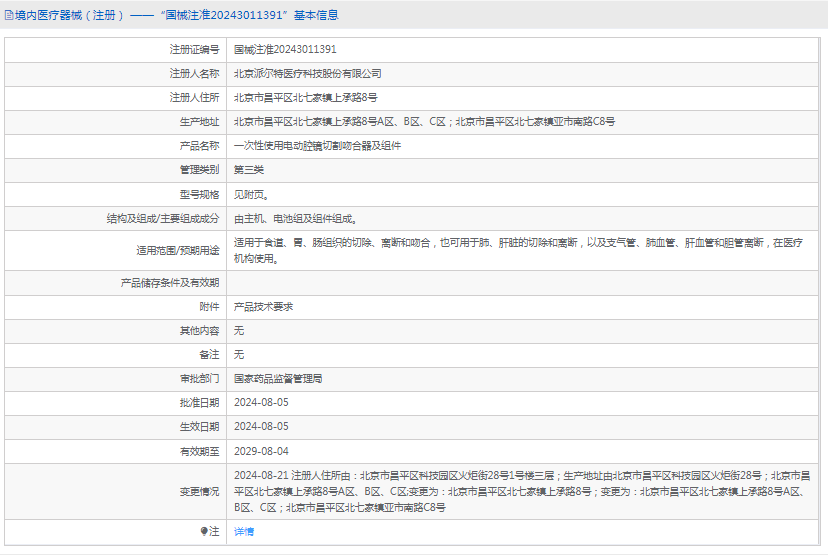The width and height of the screenshot is (828, 555).
Task: Select registrant address 北京市昌平区北七家镇上承路8号
Action: (x=306, y=98)
